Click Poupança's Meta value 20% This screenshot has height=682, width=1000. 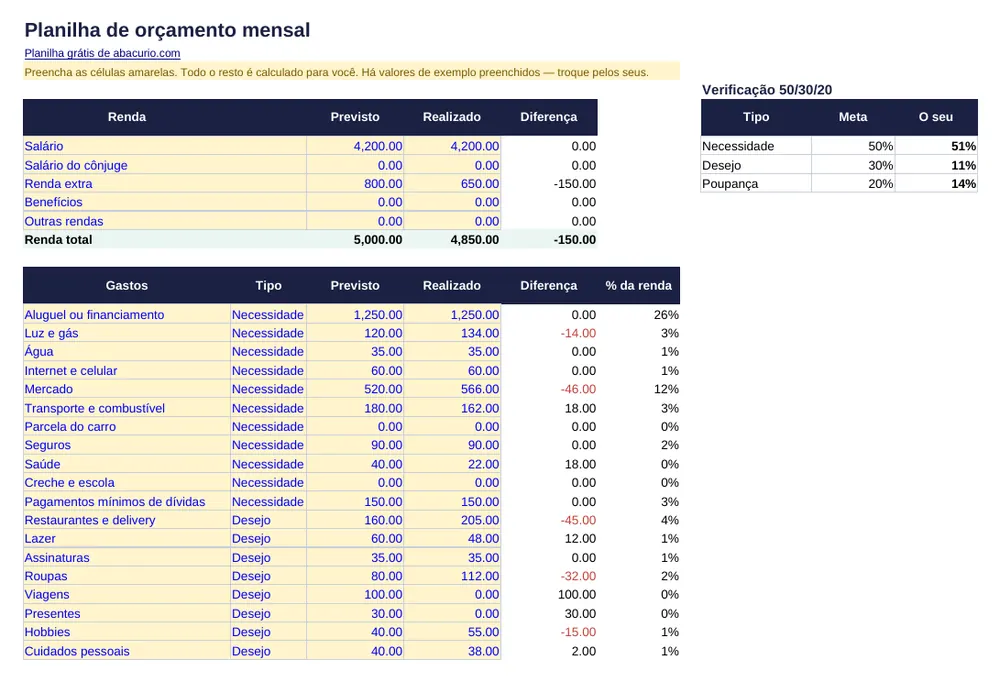(880, 184)
